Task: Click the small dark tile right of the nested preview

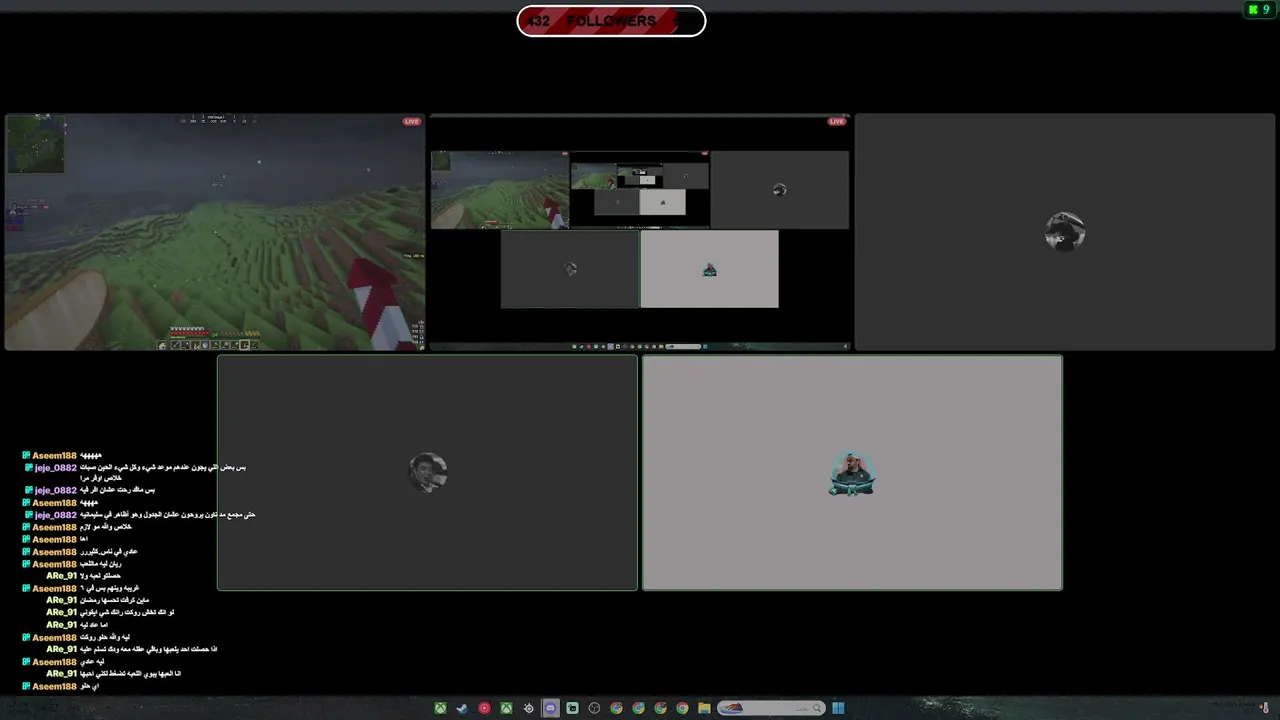Action: (x=780, y=190)
